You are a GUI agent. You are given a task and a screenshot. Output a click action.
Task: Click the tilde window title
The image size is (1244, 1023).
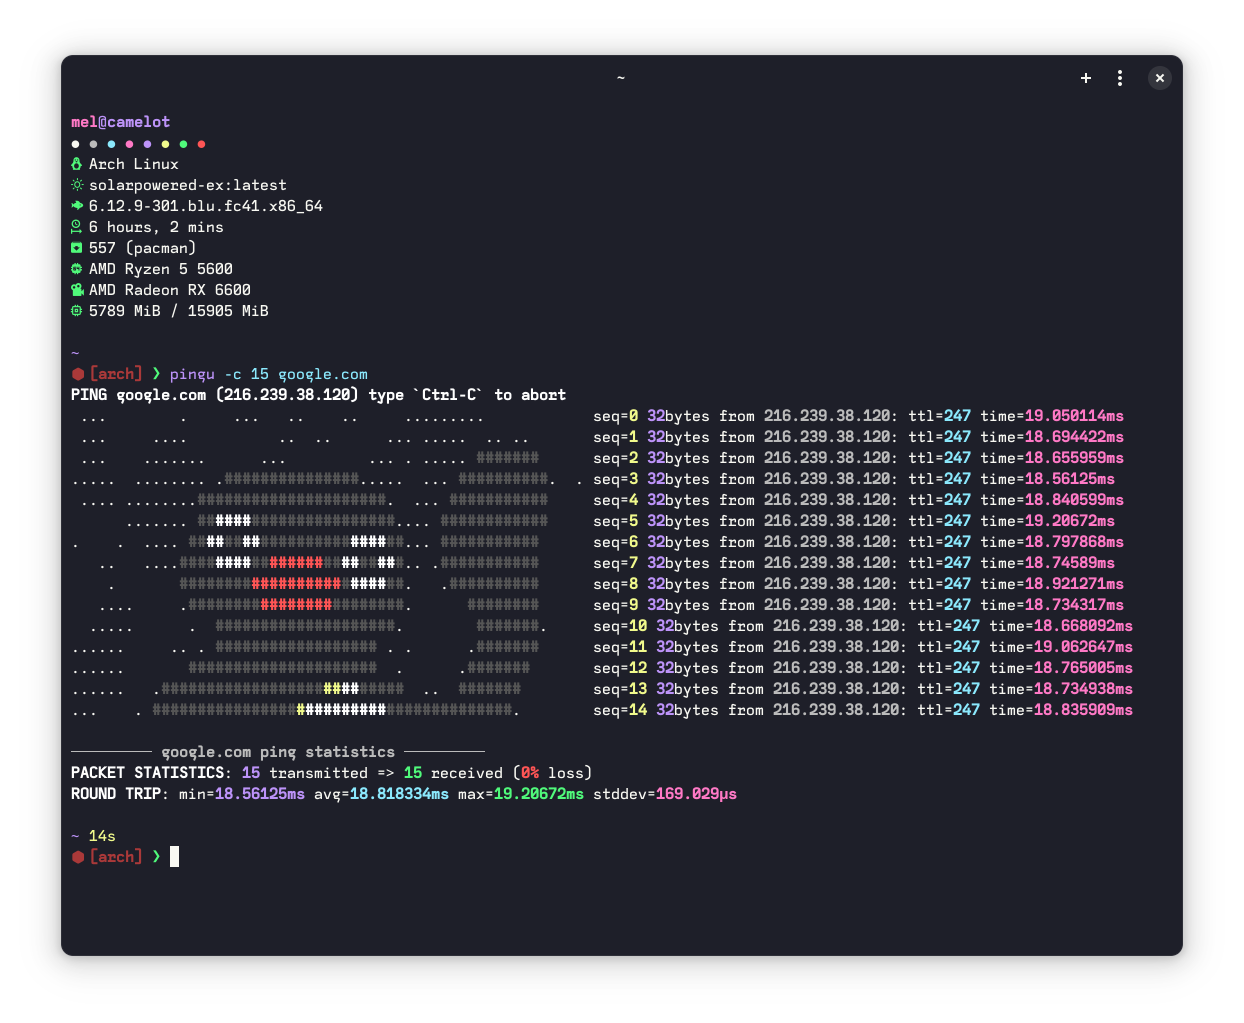(621, 78)
